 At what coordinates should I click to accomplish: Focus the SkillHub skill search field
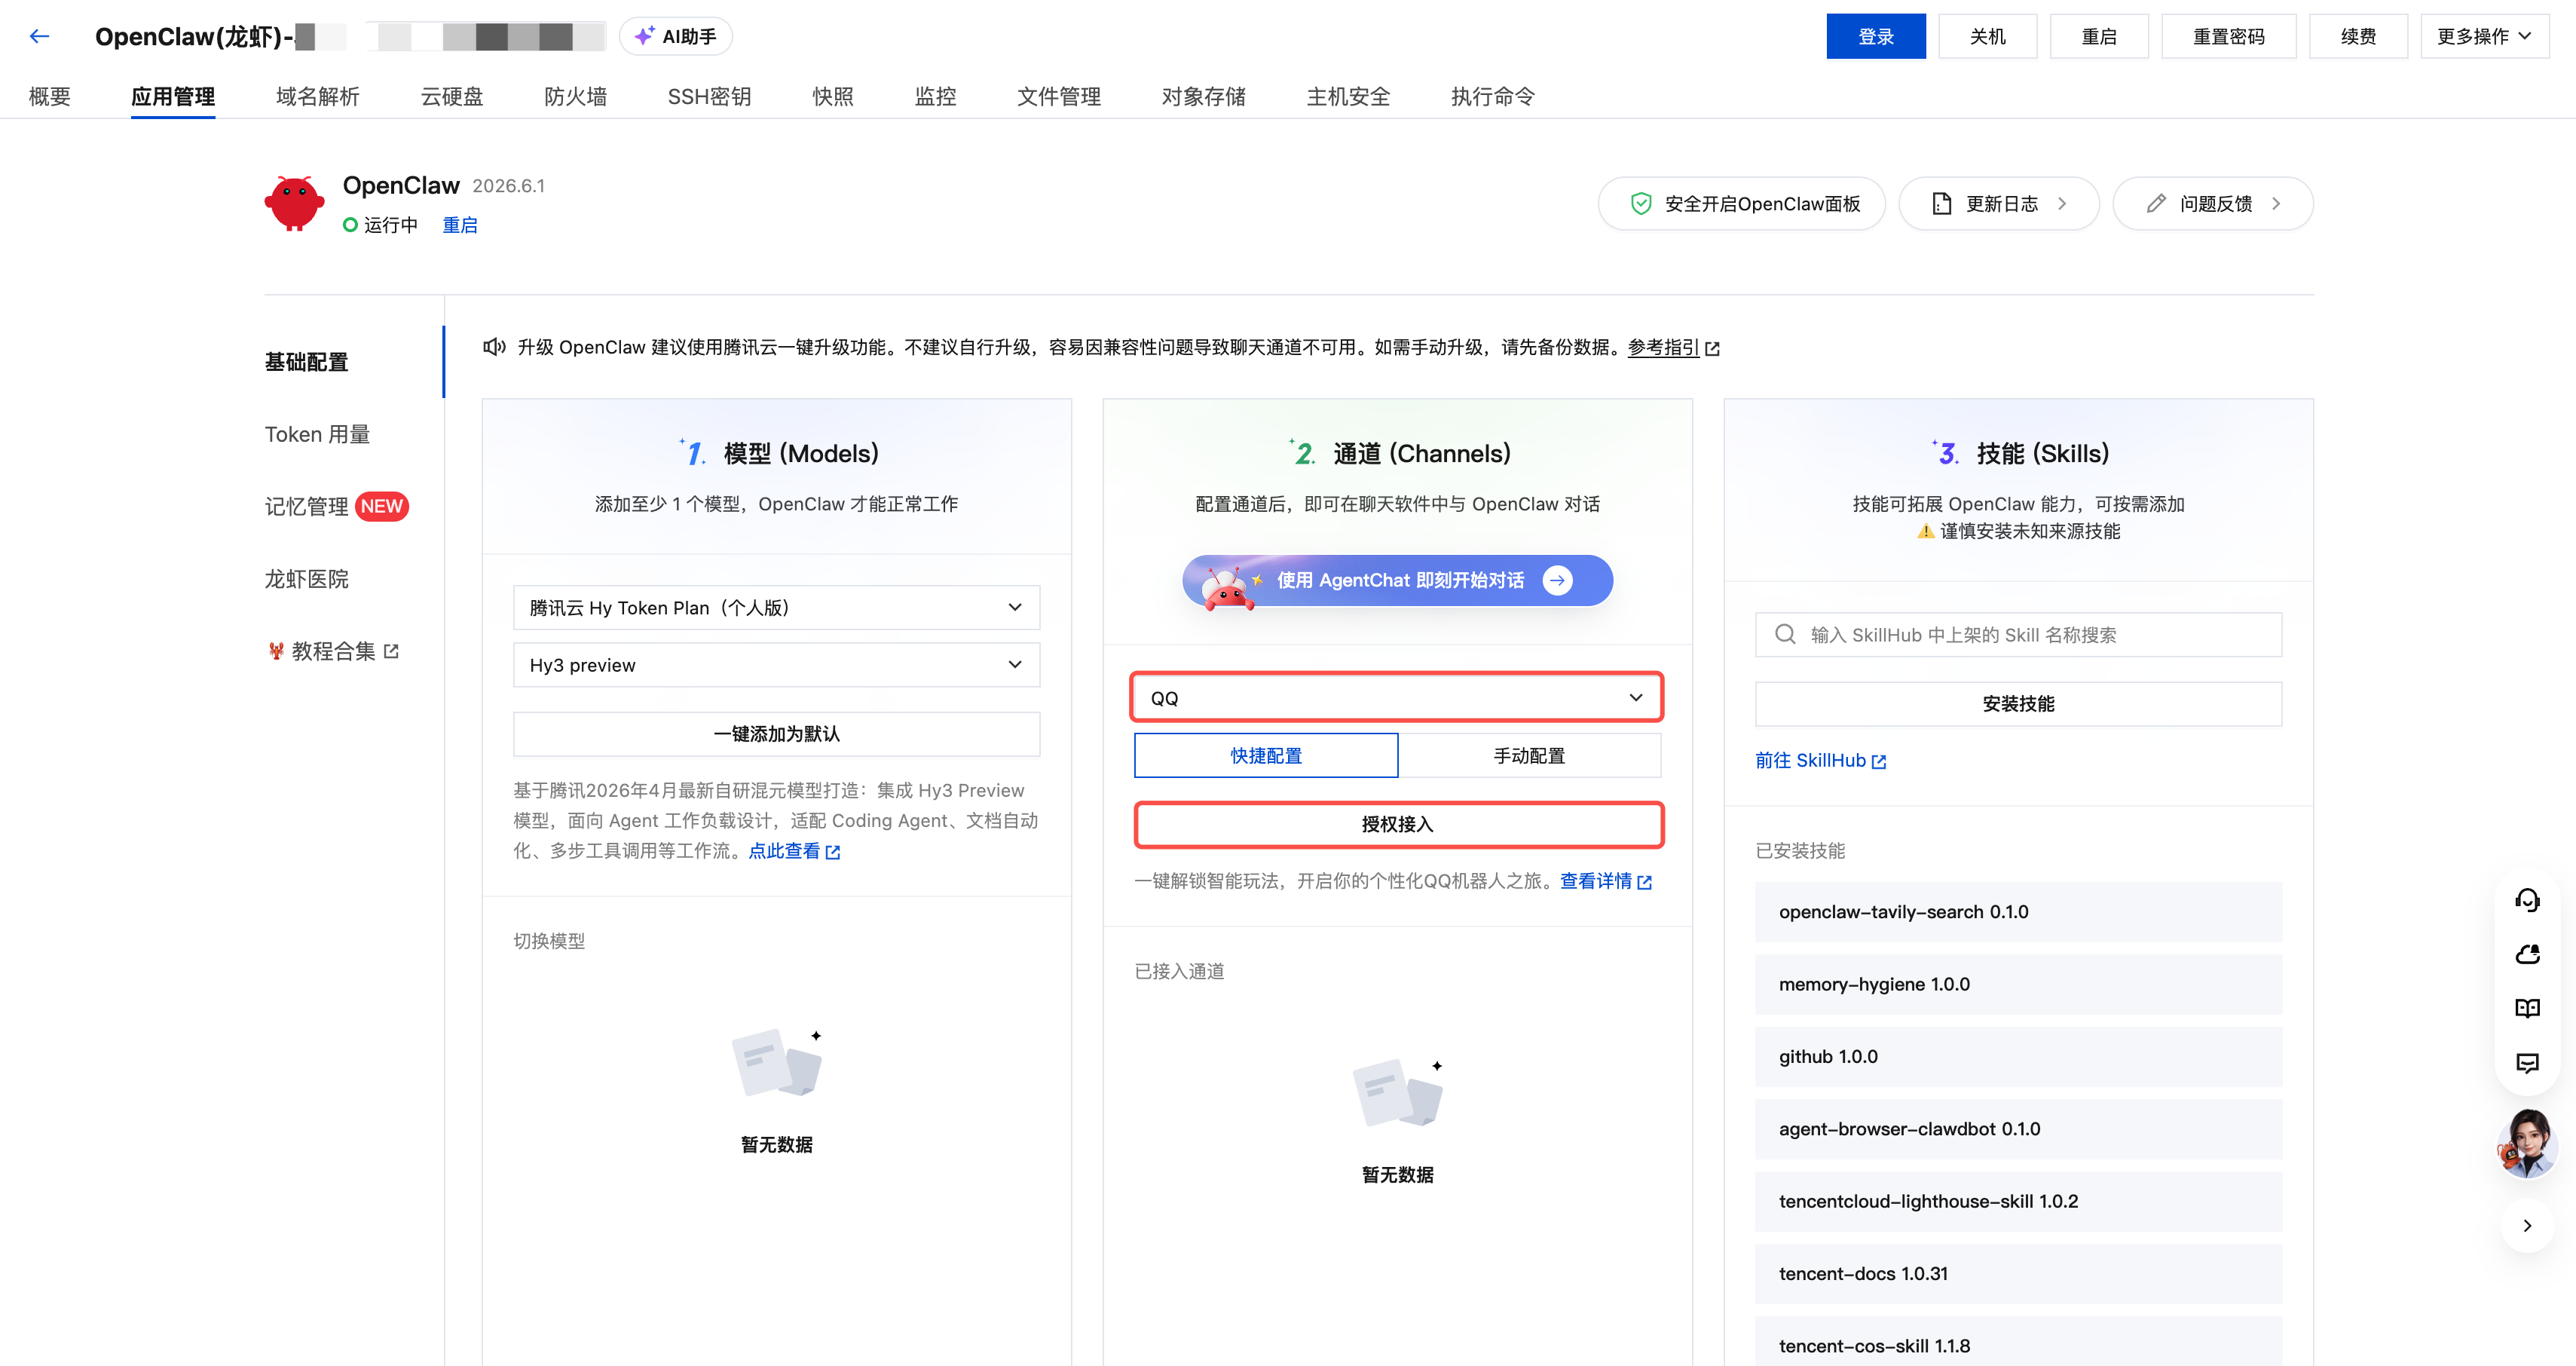click(x=2018, y=634)
